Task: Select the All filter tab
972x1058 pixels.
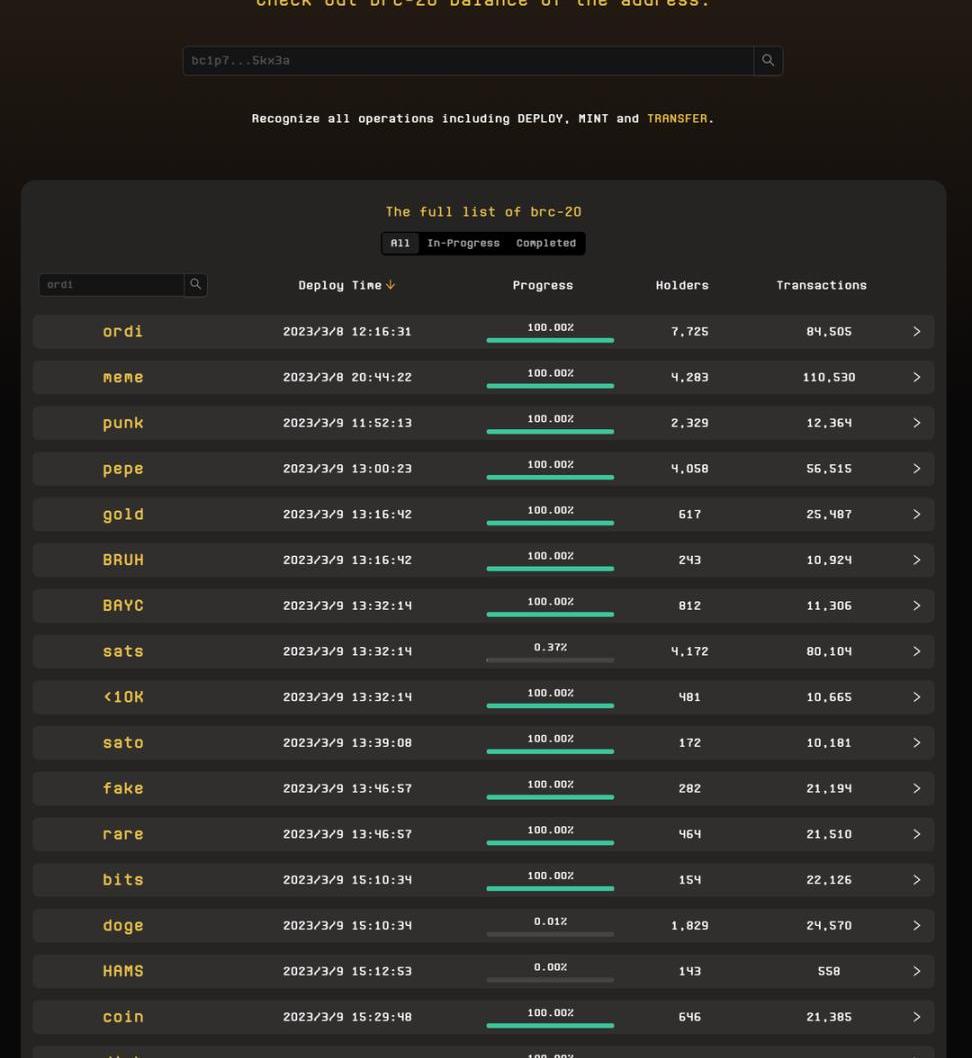Action: pyautogui.click(x=400, y=244)
